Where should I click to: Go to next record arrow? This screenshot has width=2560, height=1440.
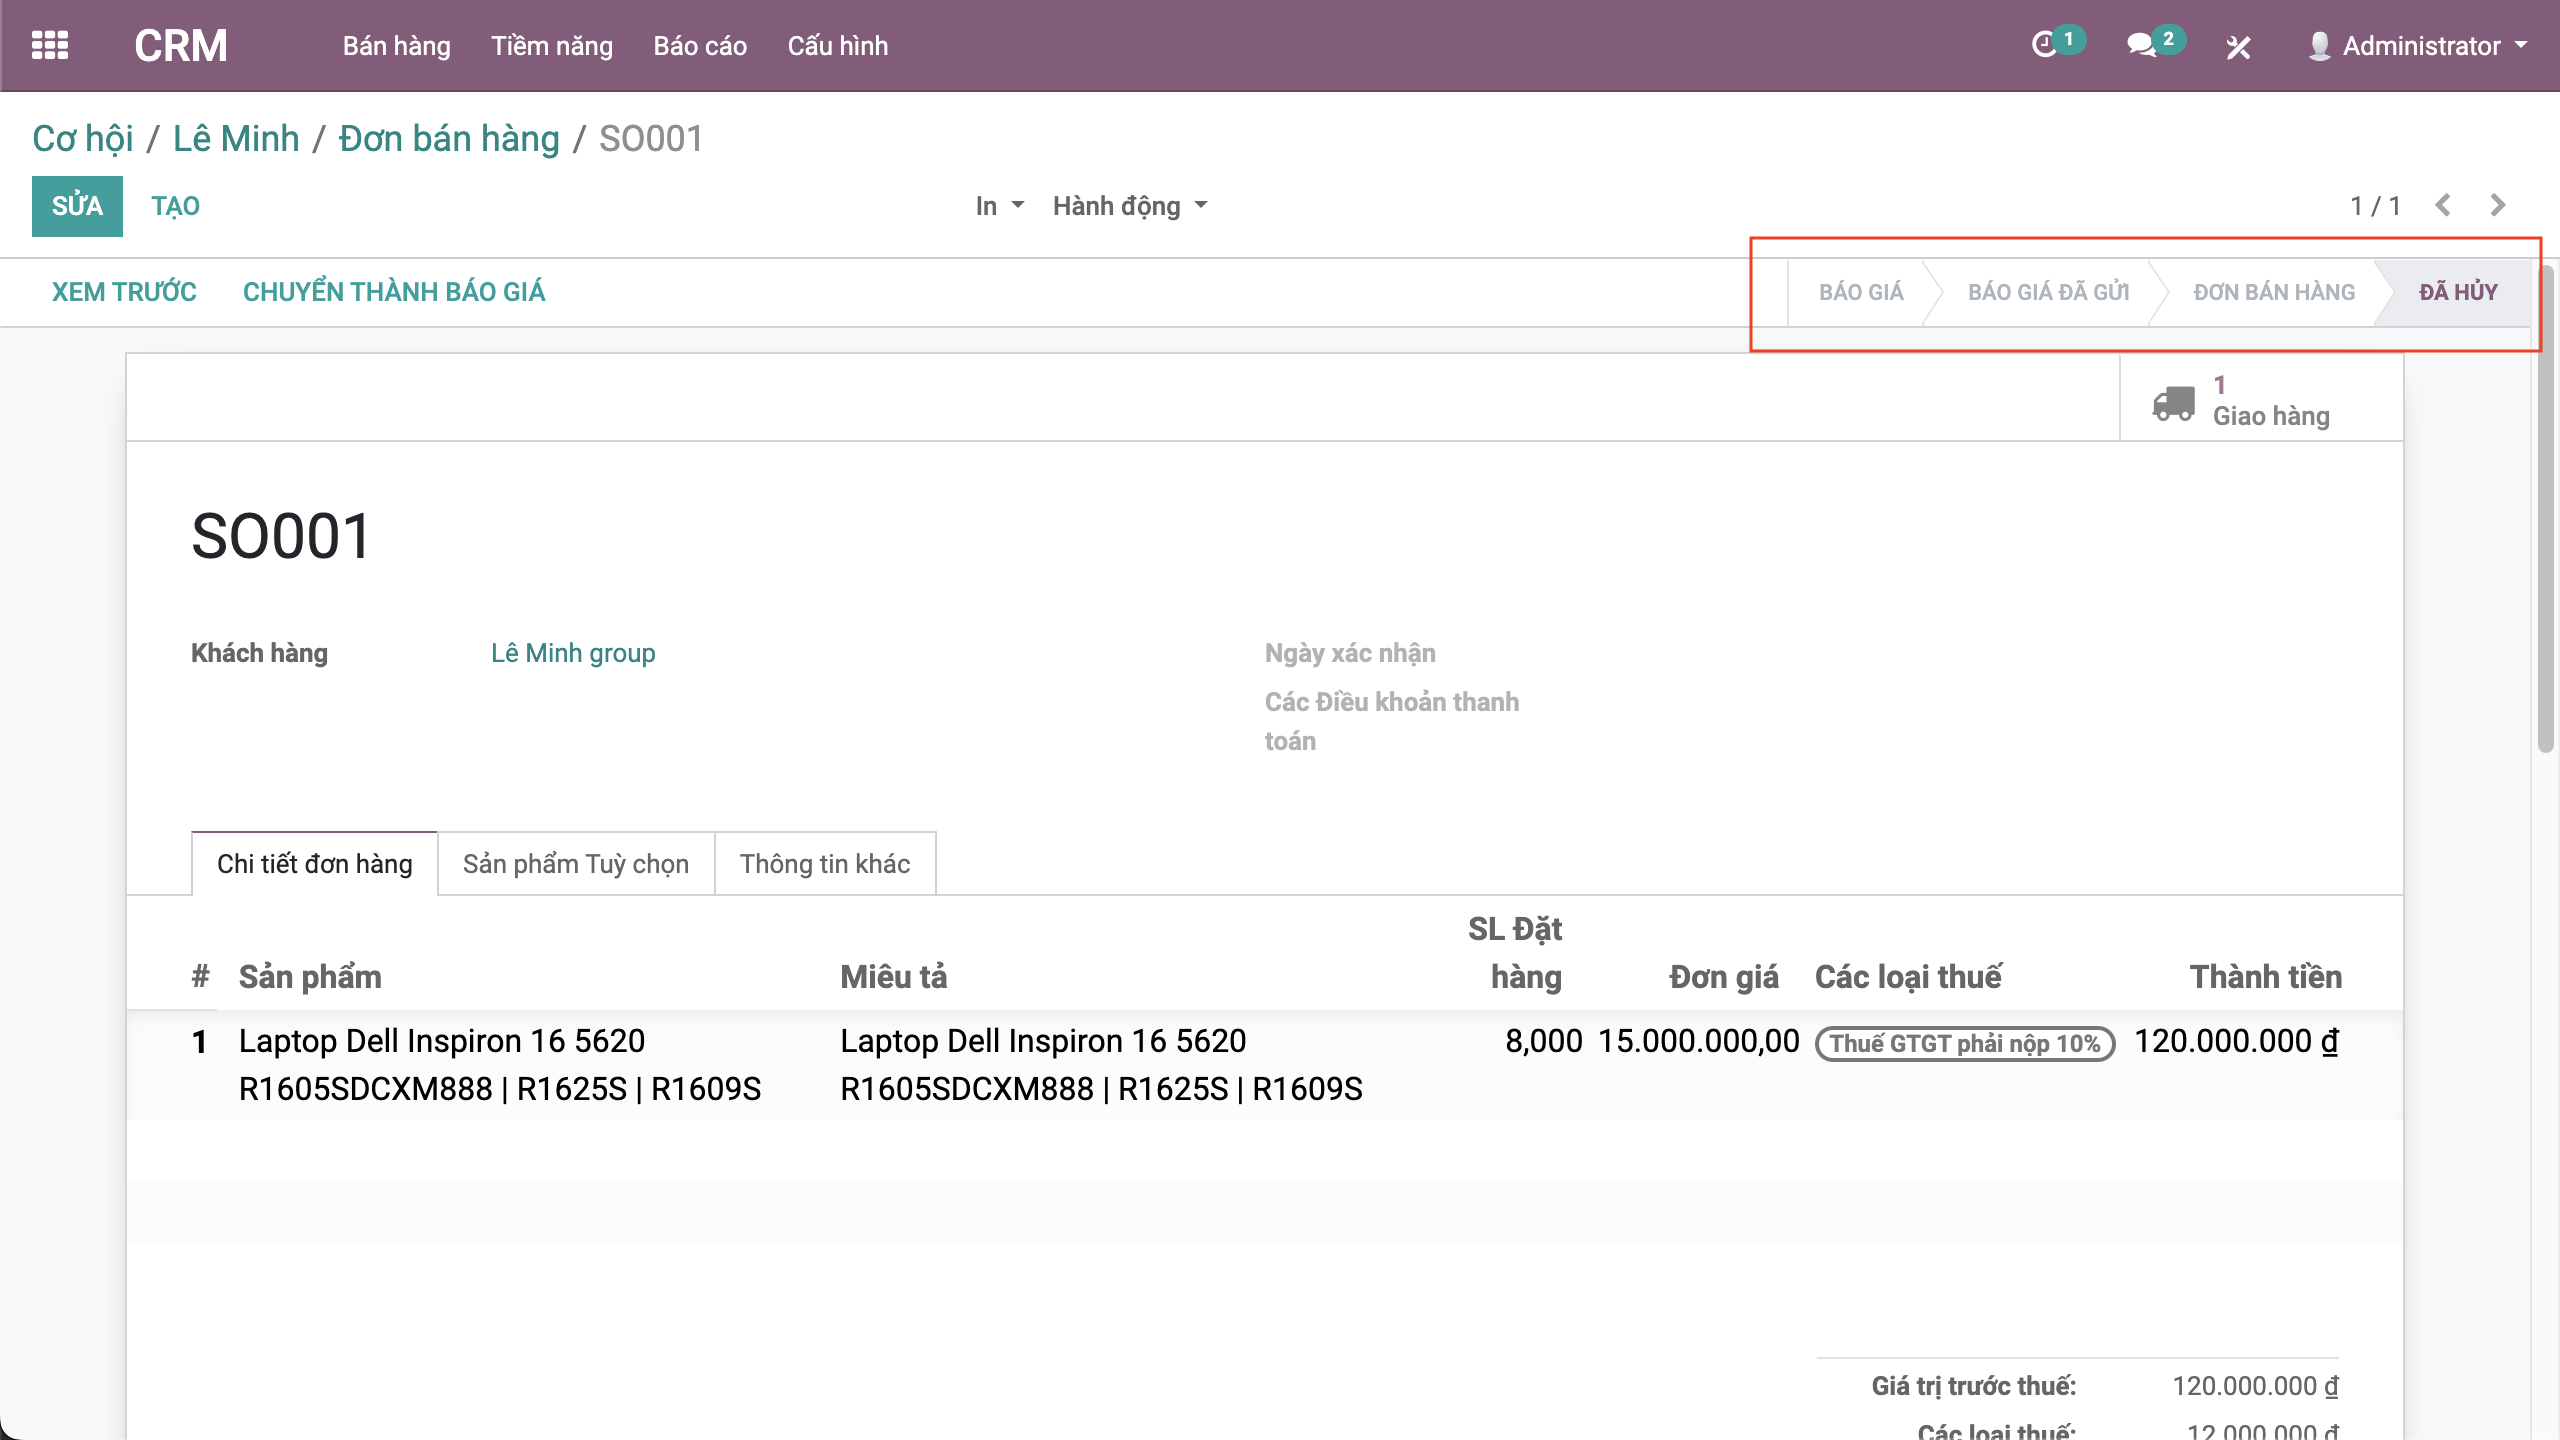click(x=2498, y=206)
